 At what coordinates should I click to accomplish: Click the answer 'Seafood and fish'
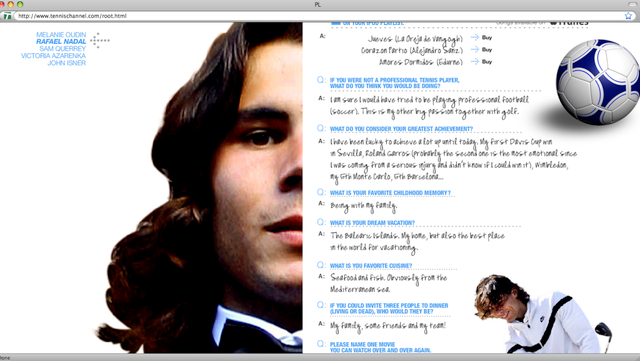coord(389,283)
